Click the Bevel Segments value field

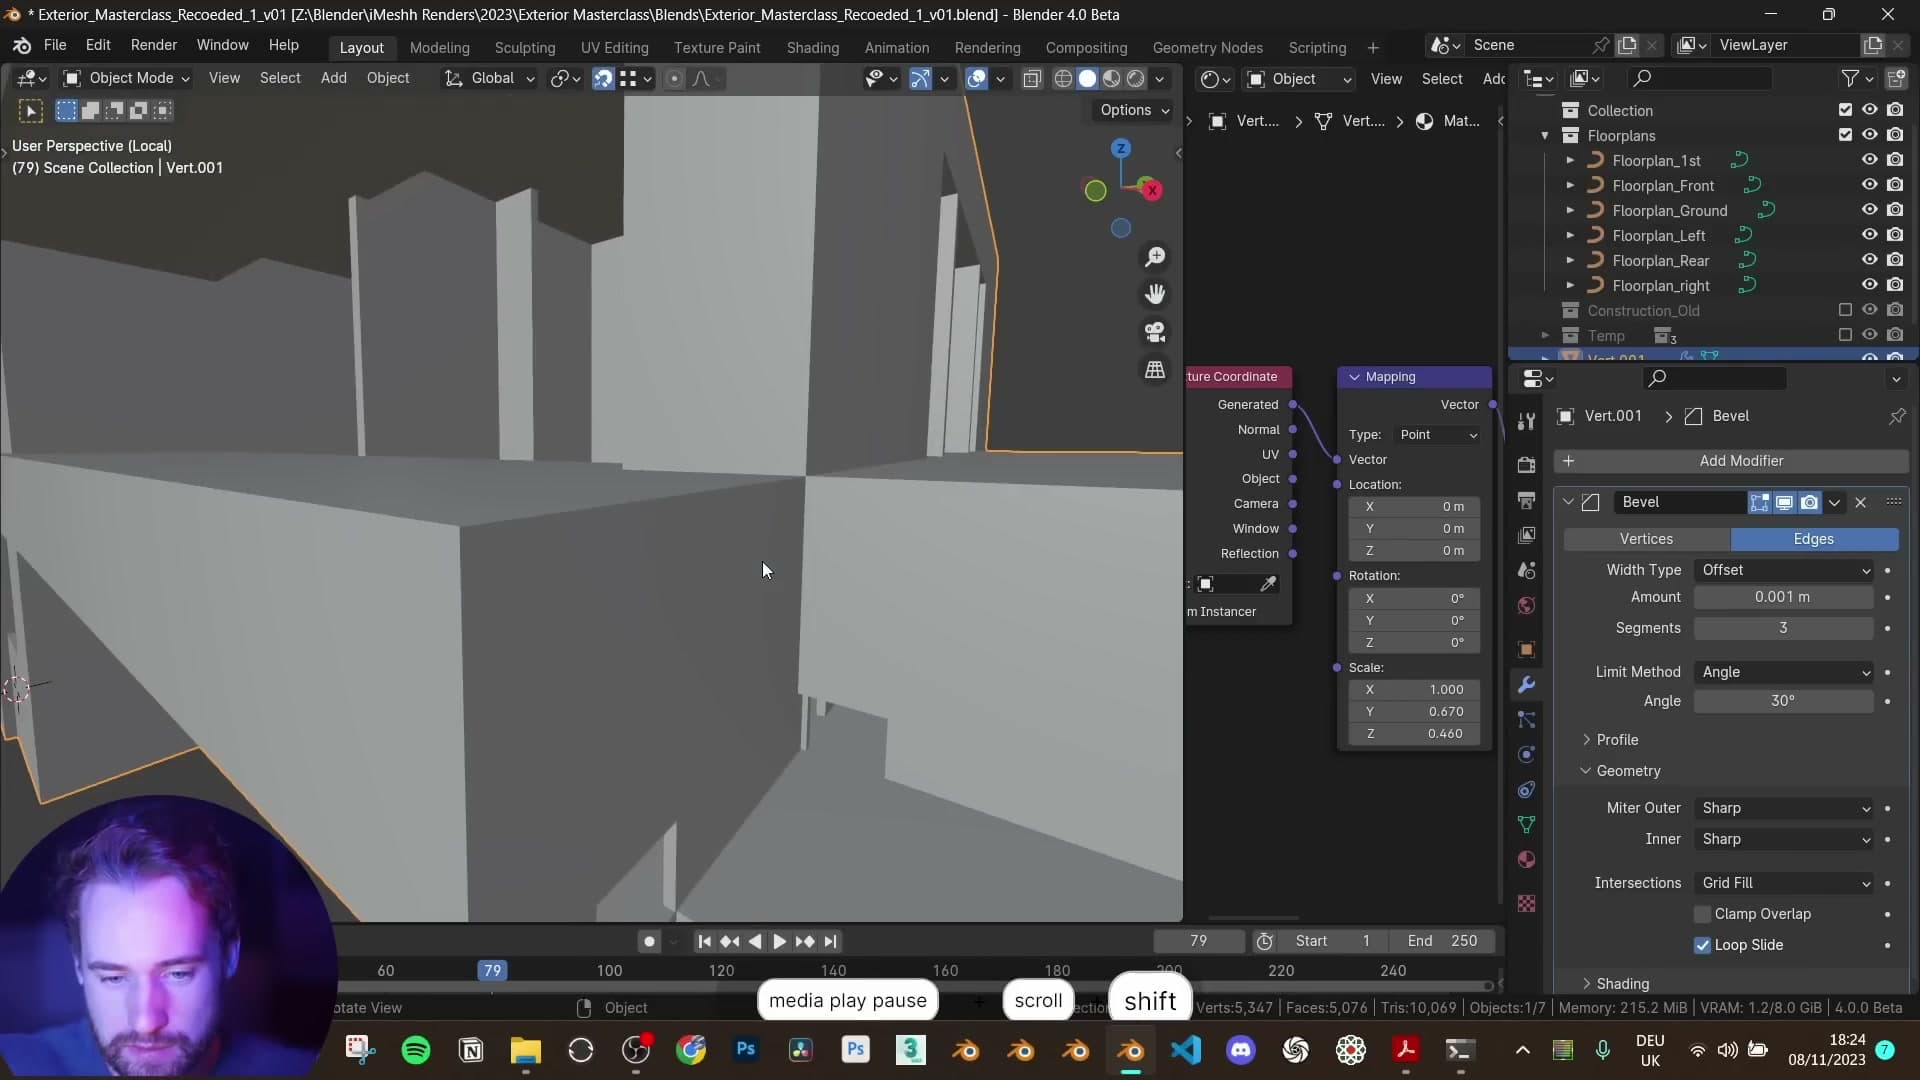pos(1783,628)
